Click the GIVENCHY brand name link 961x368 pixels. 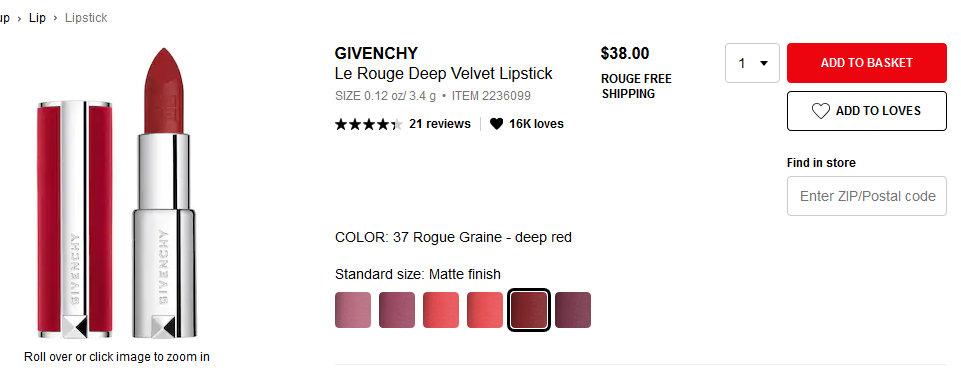[x=376, y=53]
